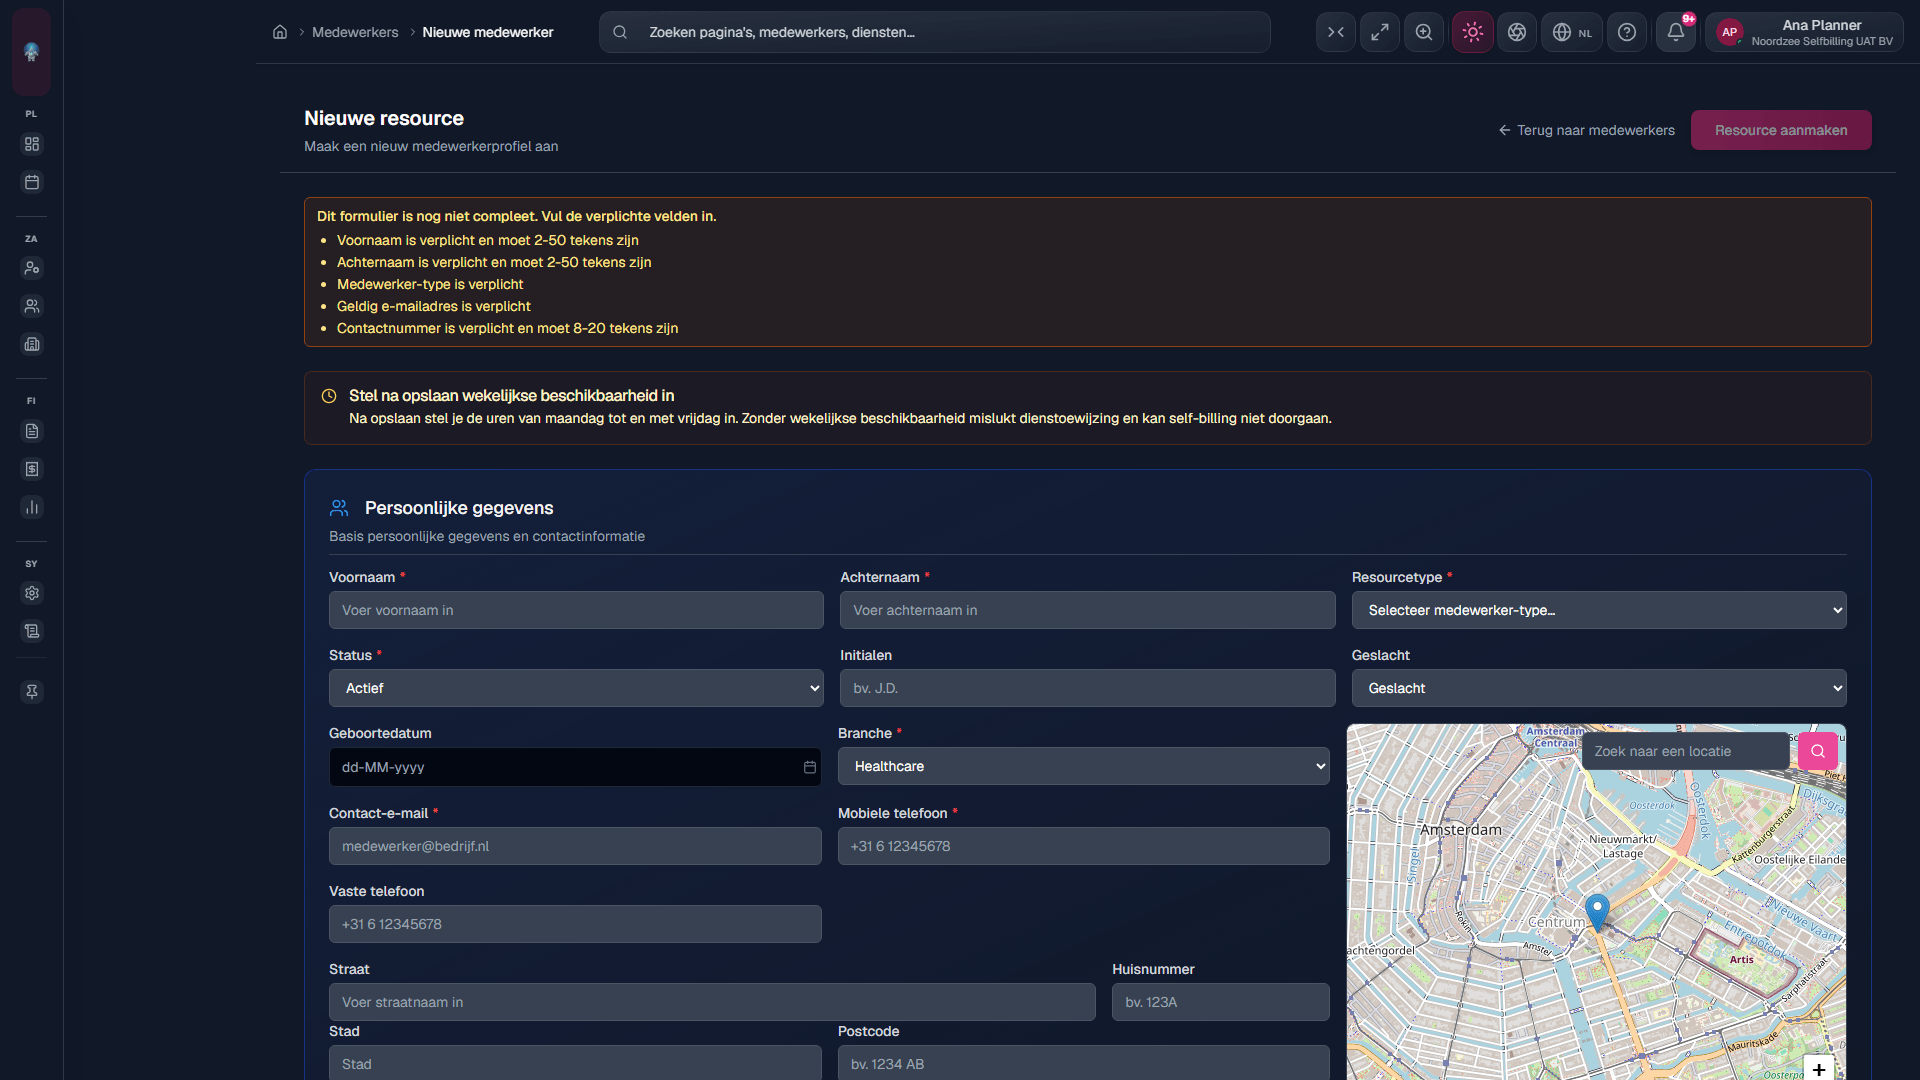Click the Resource aanmaken button

(x=1781, y=130)
